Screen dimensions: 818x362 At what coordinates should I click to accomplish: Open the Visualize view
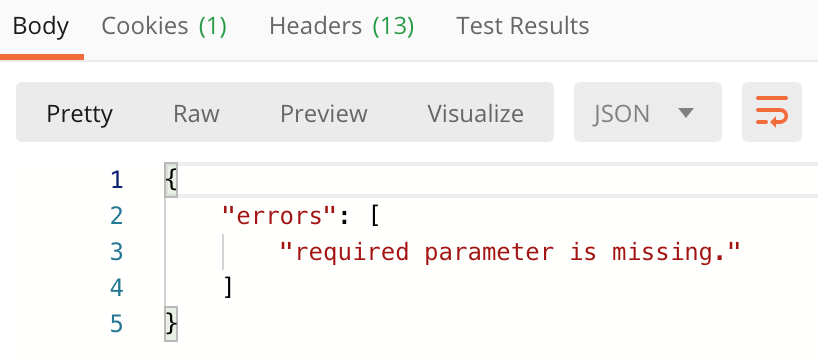475,113
